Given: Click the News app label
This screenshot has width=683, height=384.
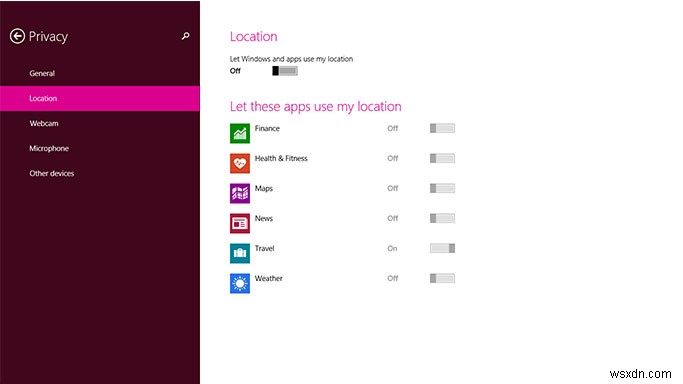Looking at the screenshot, I should pos(264,219).
